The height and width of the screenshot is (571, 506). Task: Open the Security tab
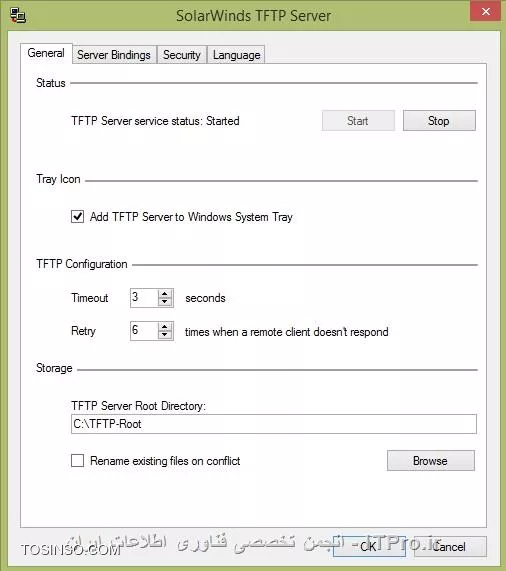182,55
